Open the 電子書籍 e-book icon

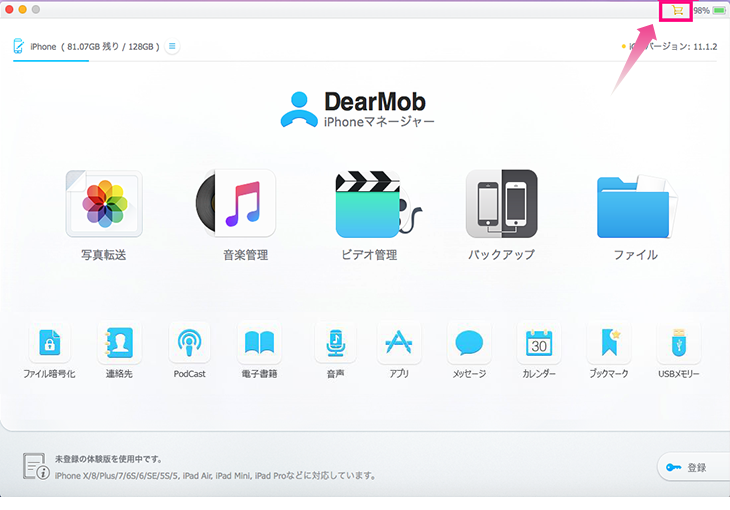(259, 343)
